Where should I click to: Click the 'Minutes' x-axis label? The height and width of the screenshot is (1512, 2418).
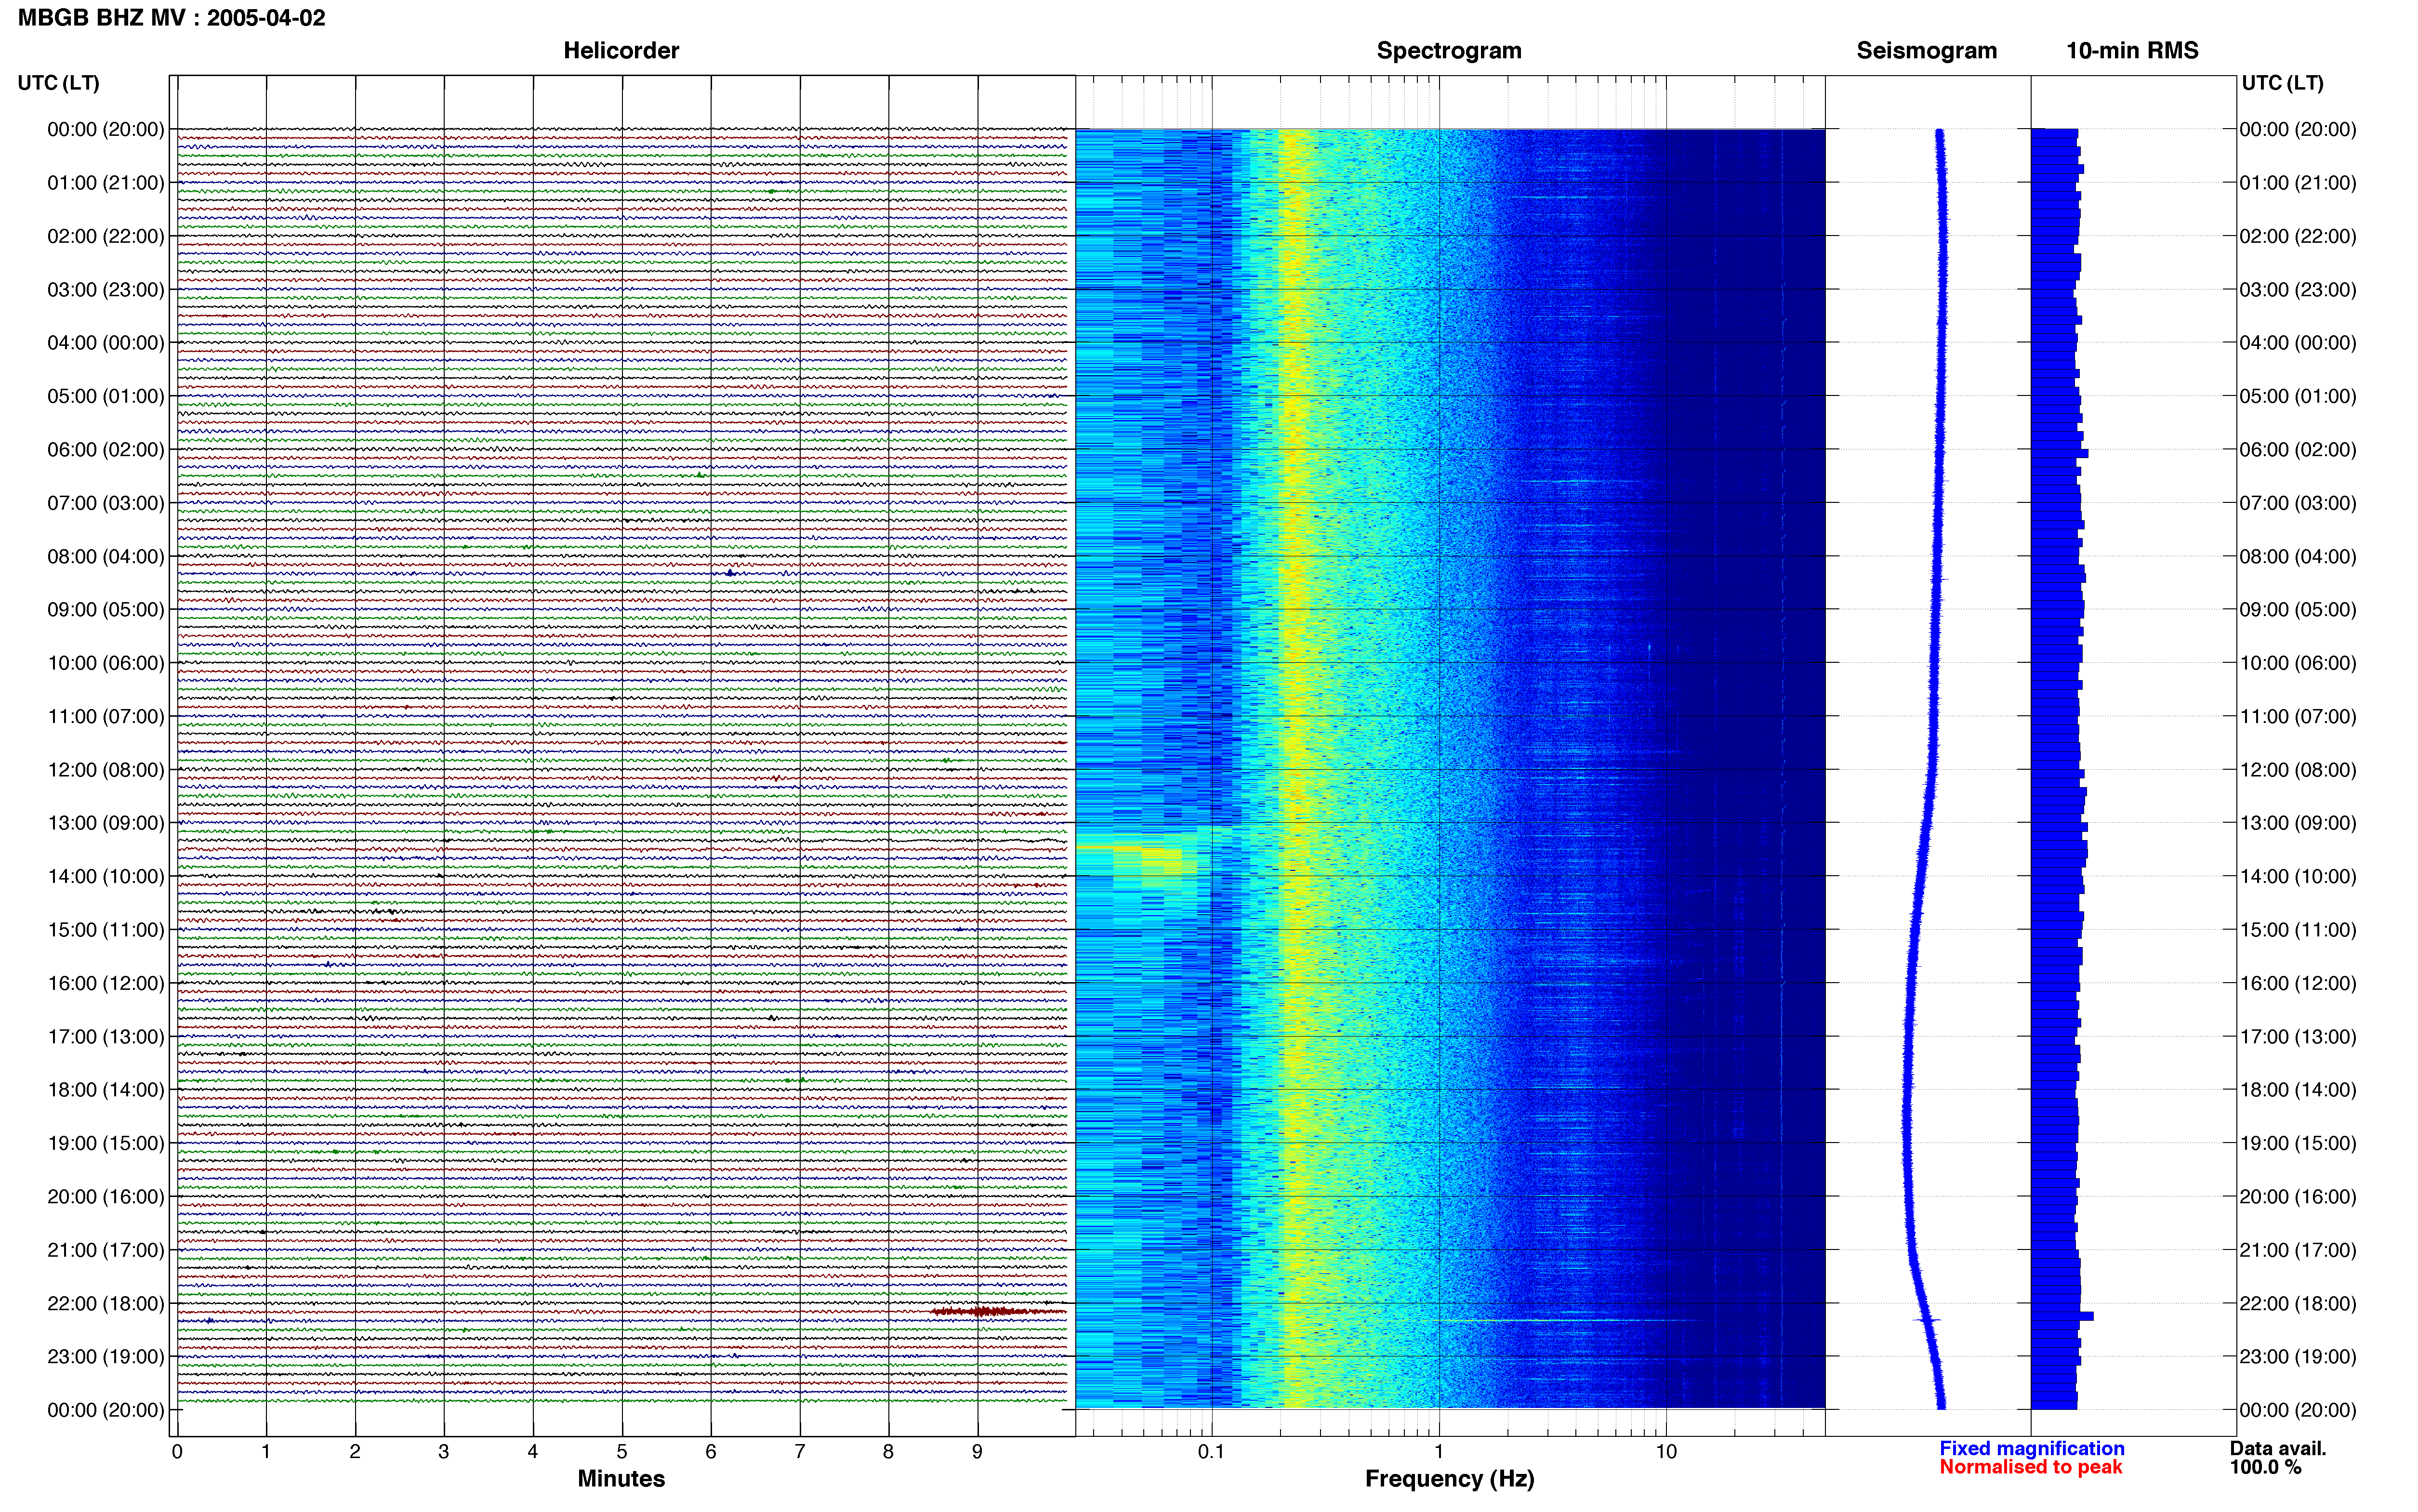pyautogui.click(x=621, y=1478)
